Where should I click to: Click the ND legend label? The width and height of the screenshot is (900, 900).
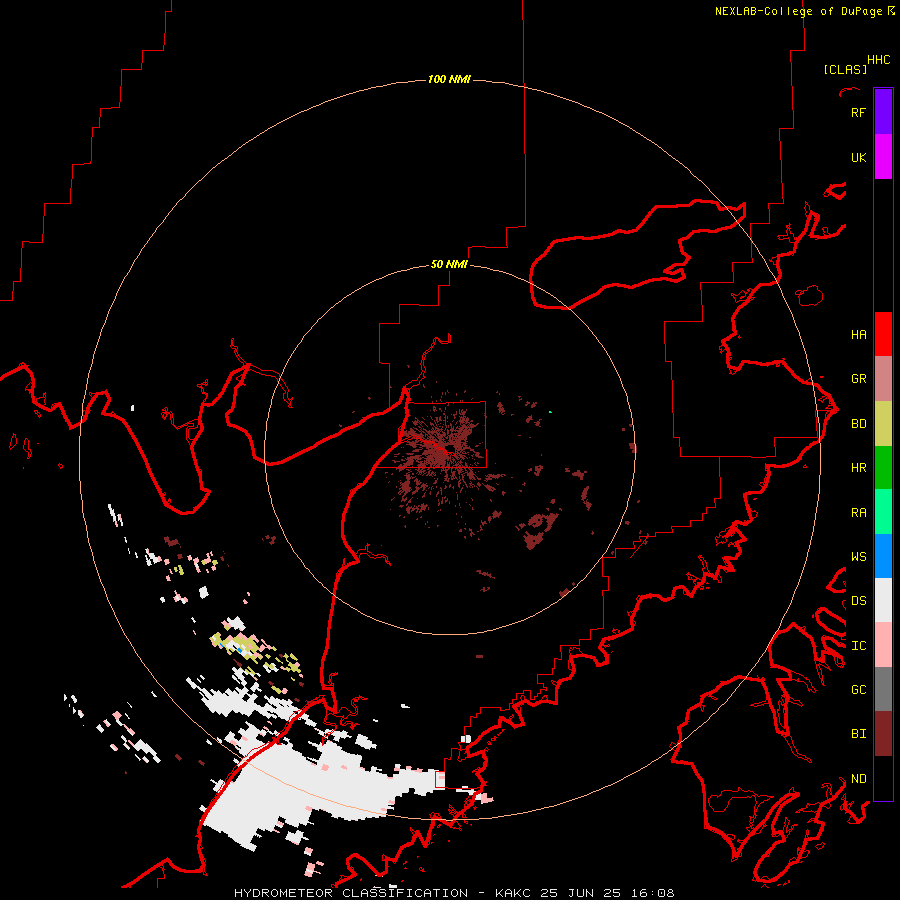pyautogui.click(x=858, y=779)
